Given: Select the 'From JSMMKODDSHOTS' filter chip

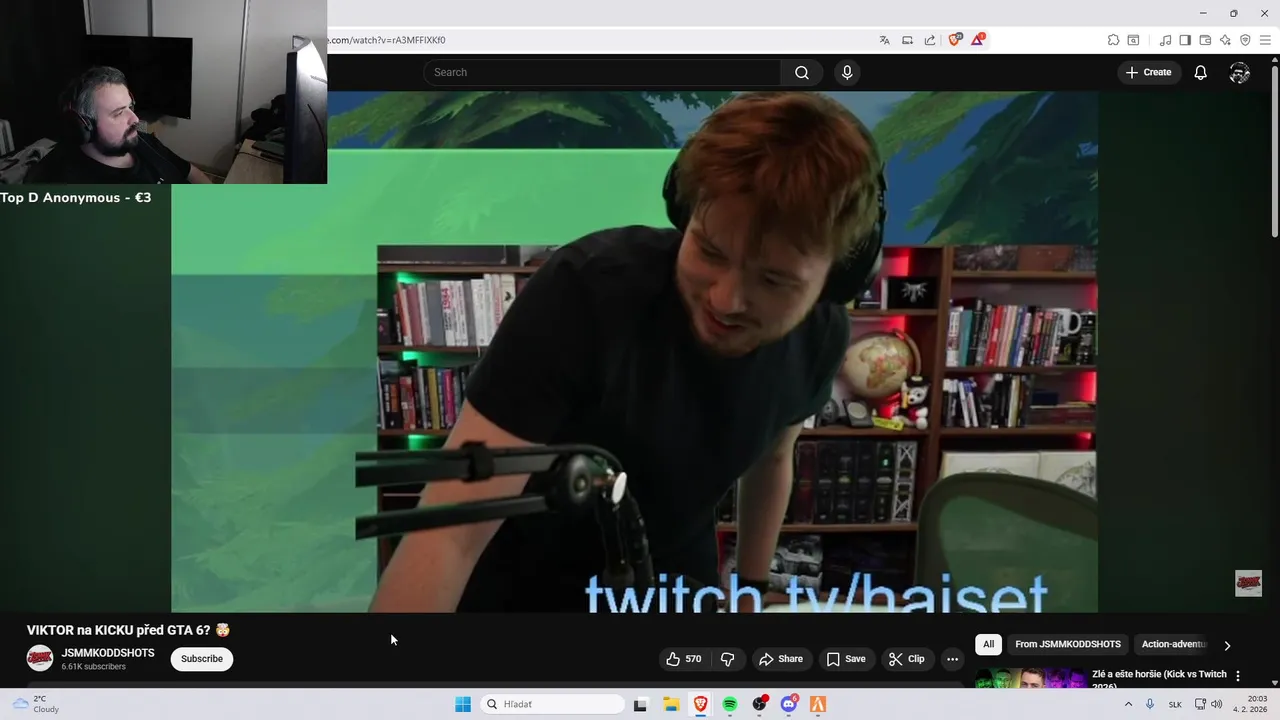Looking at the screenshot, I should [1068, 645].
